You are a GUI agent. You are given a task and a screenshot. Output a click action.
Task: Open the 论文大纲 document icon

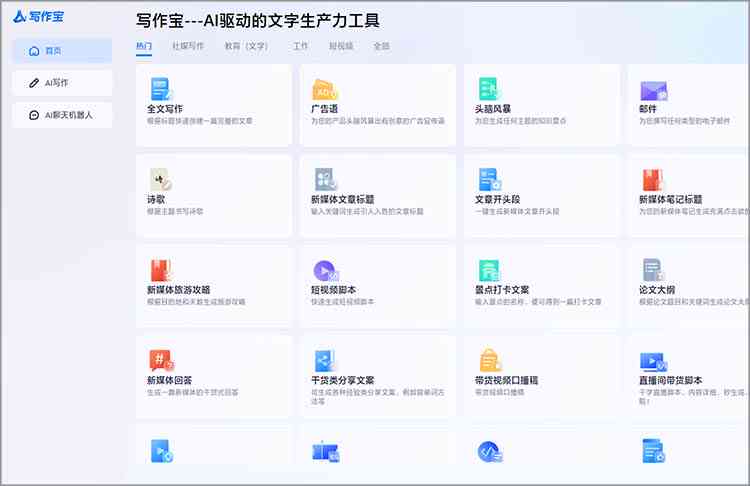[653, 270]
